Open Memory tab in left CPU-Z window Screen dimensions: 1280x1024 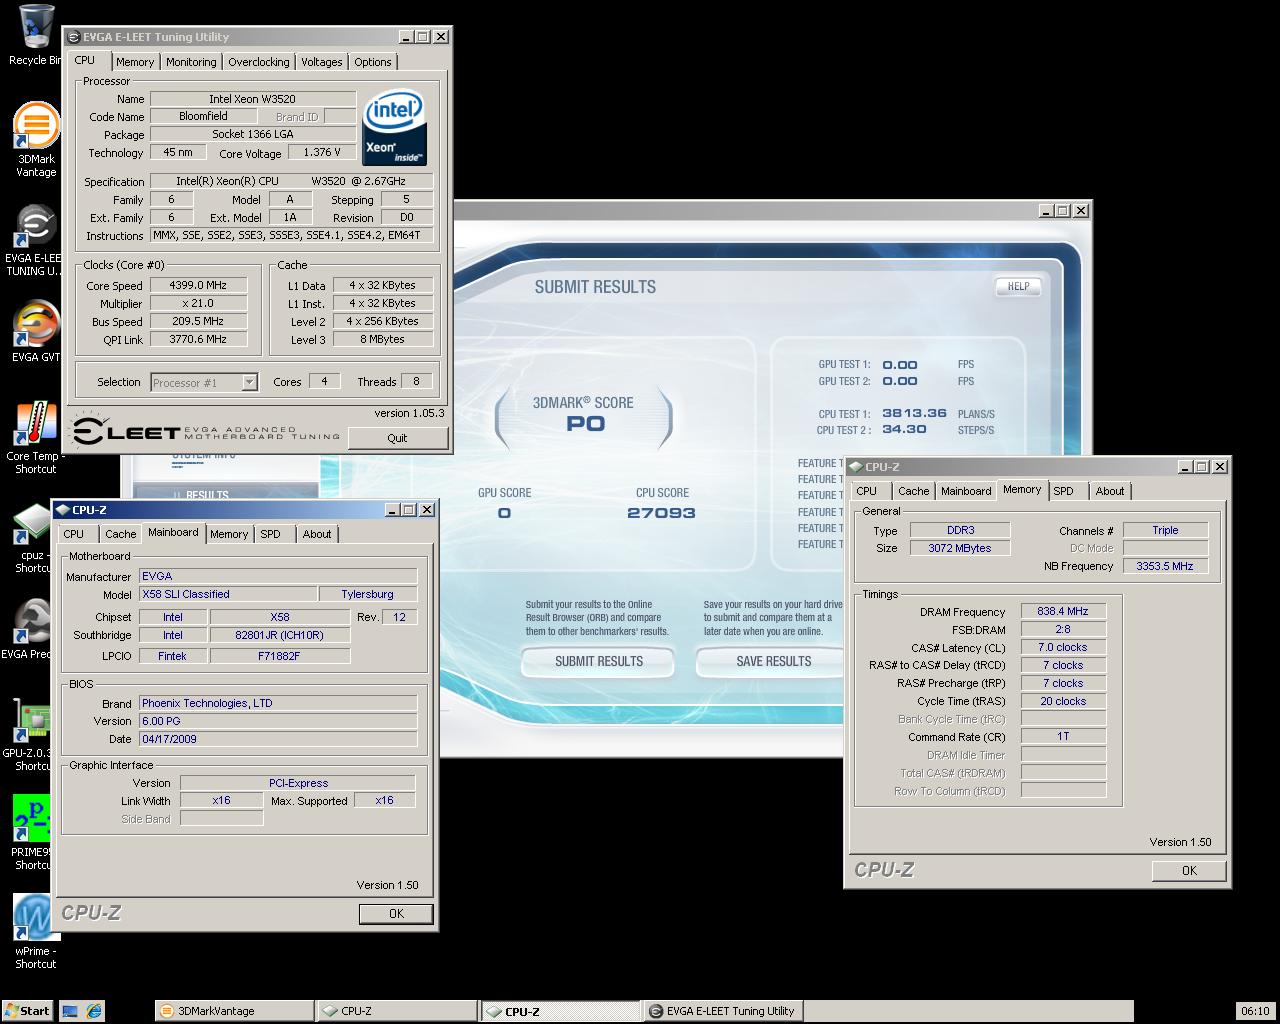(x=229, y=534)
